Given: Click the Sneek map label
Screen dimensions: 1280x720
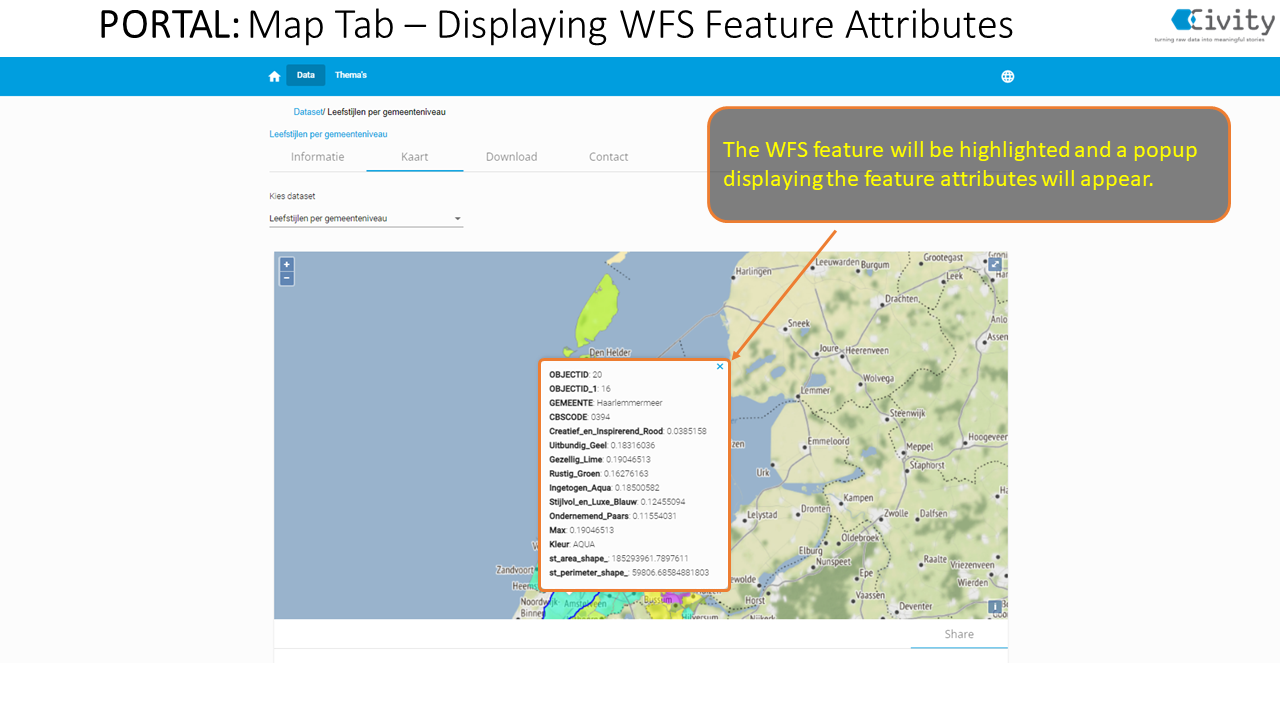Looking at the screenshot, I should 799,323.
